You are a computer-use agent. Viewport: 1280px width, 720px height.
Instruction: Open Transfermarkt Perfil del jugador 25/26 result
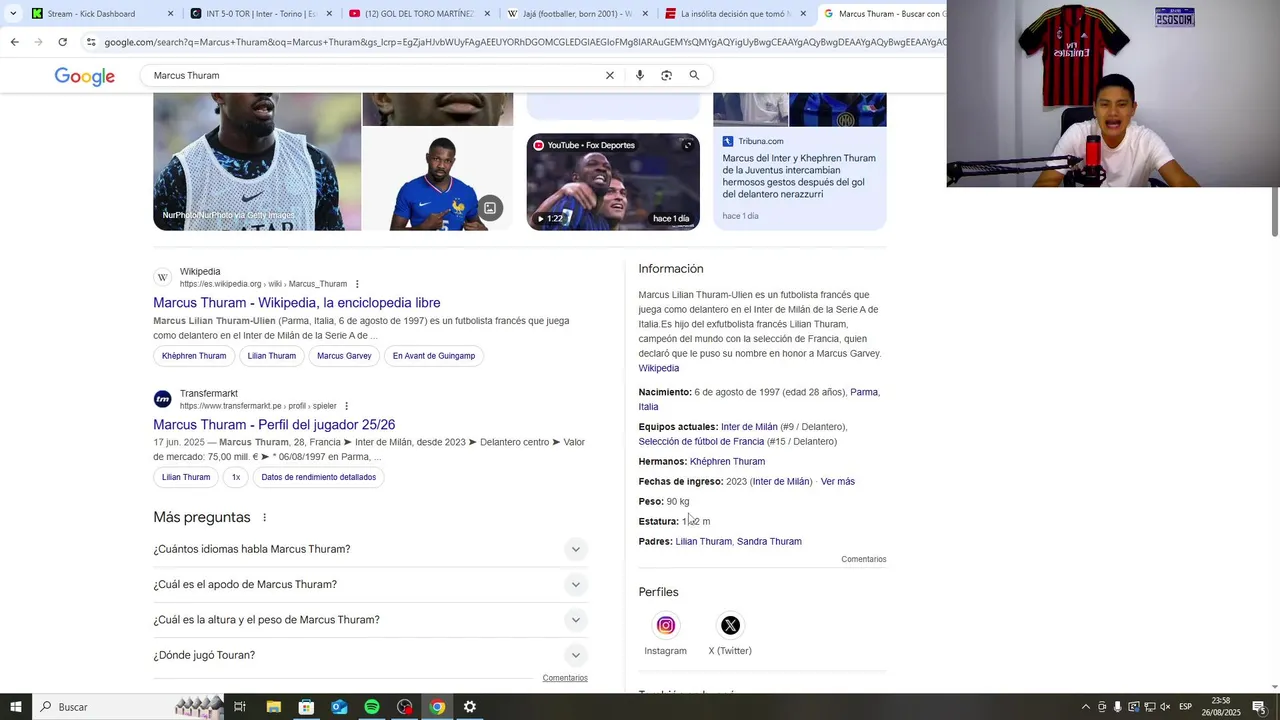click(274, 425)
